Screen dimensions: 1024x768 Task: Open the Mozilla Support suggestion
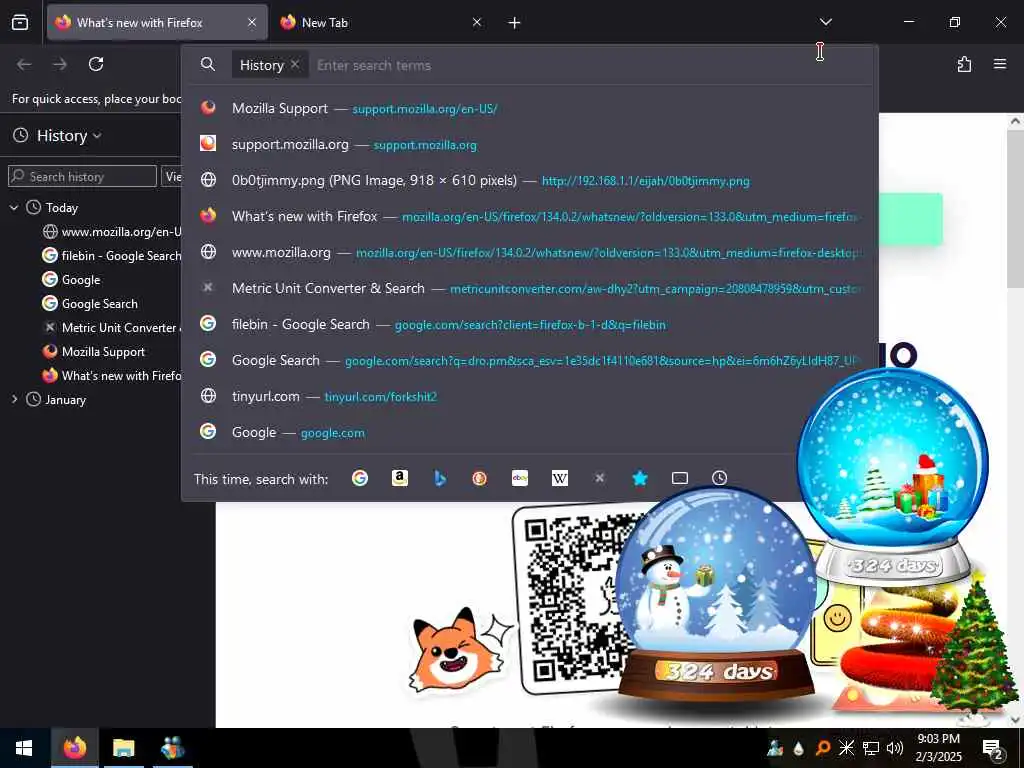click(530, 108)
